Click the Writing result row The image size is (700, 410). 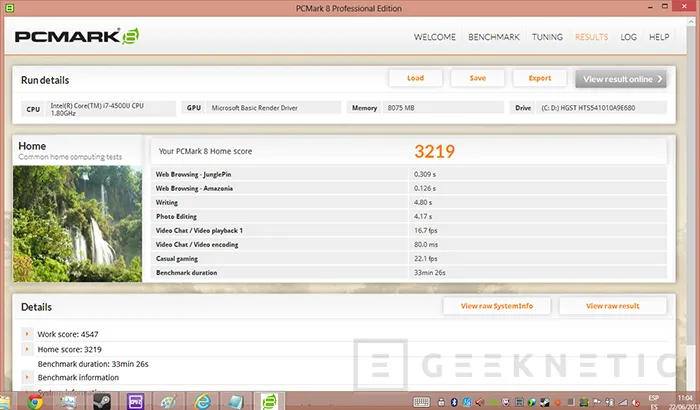tap(409, 202)
